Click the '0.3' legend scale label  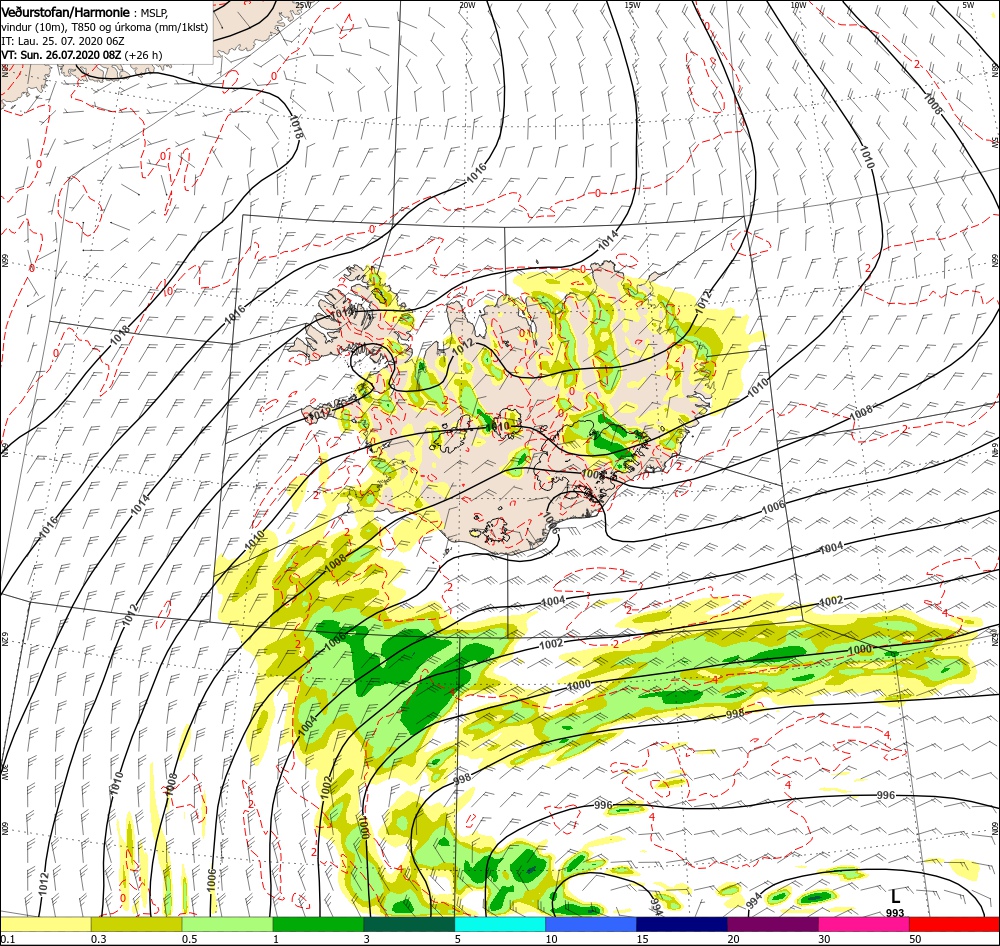pyautogui.click(x=99, y=938)
